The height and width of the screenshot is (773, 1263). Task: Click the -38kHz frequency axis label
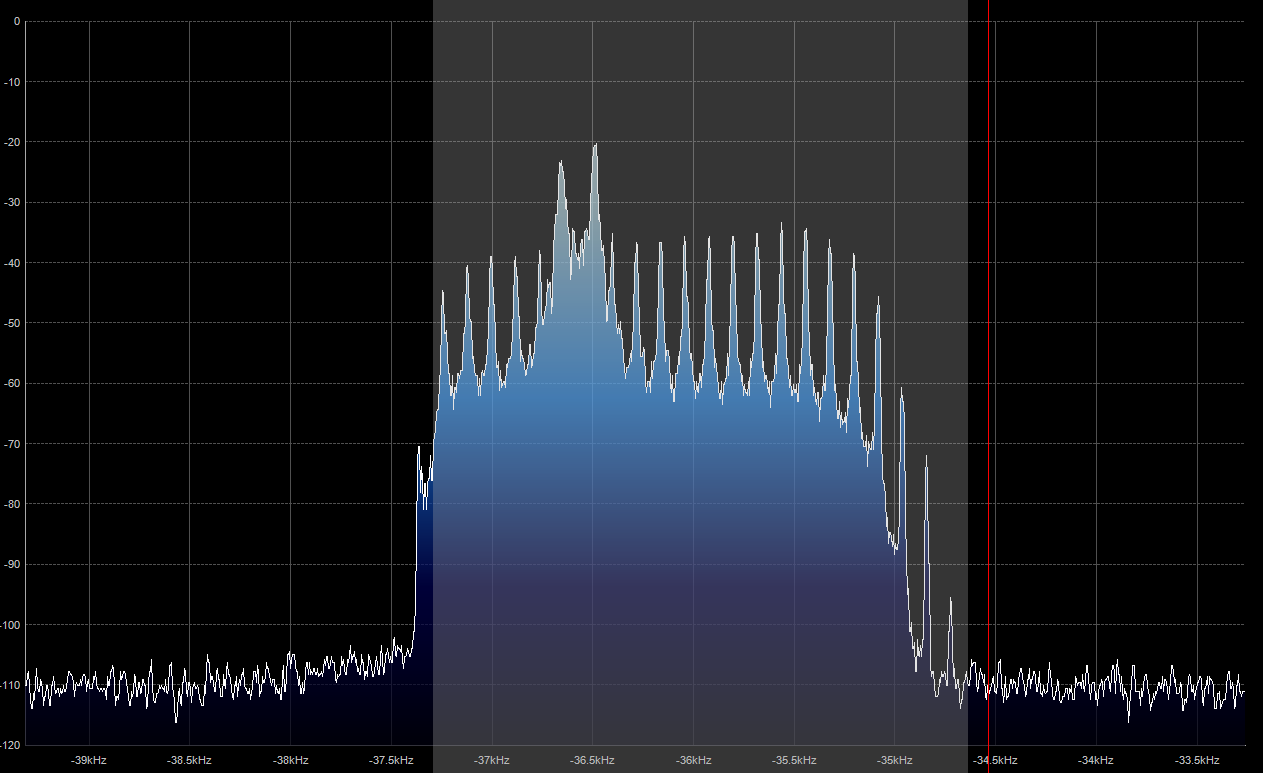tap(290, 760)
